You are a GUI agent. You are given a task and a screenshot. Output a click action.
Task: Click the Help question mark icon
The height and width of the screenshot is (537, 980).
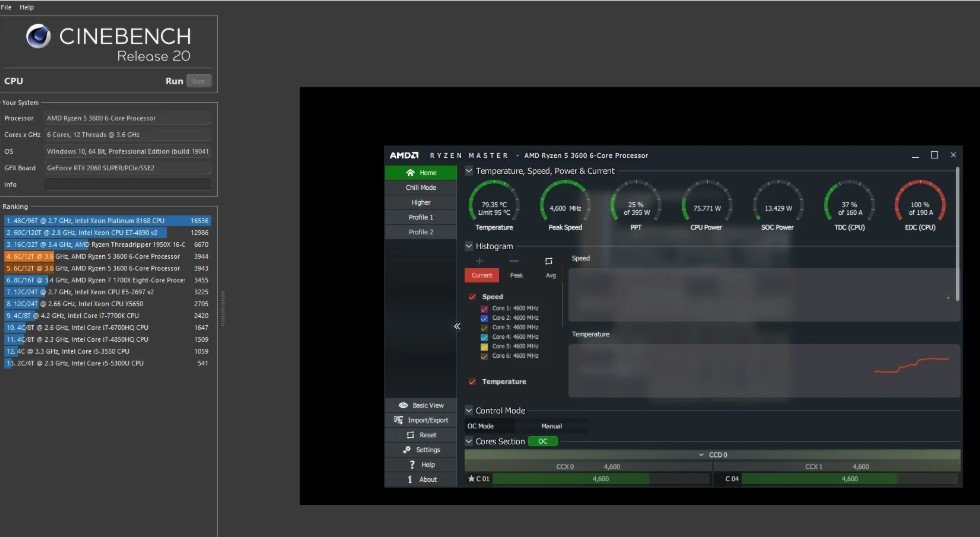click(x=411, y=464)
